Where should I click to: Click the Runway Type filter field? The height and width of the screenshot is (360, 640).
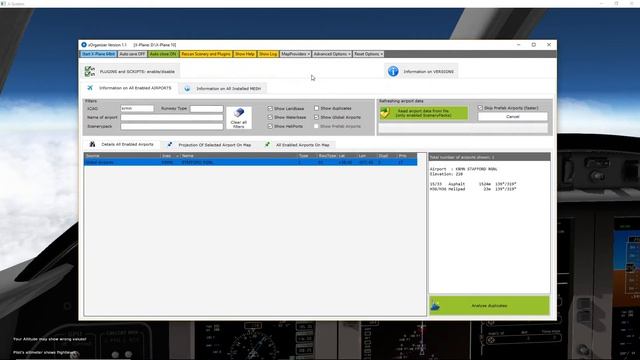(x=207, y=109)
